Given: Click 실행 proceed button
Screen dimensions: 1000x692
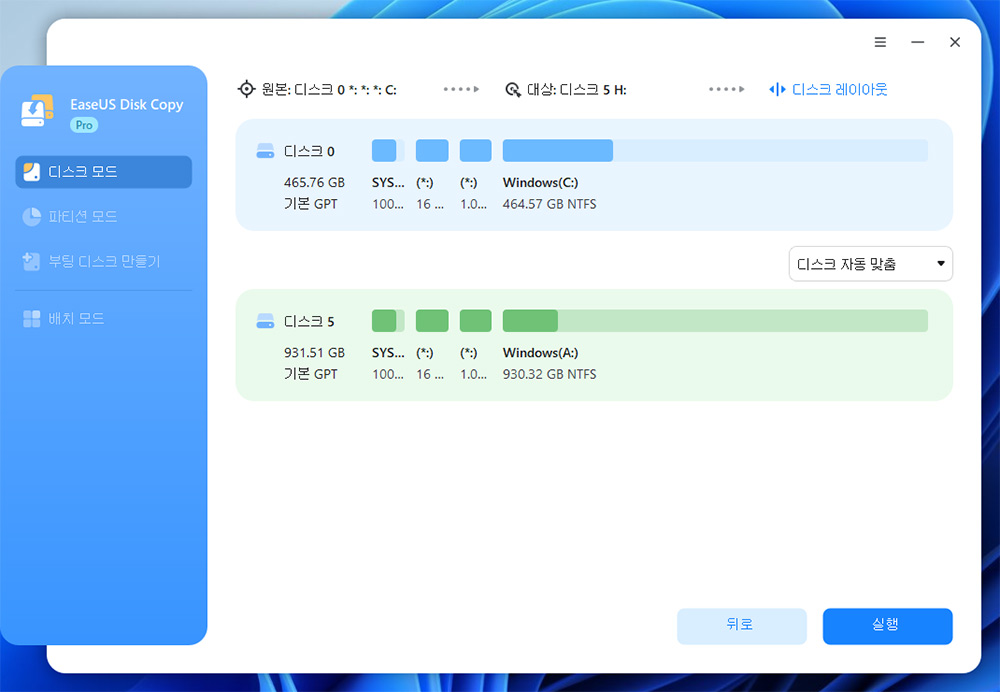Looking at the screenshot, I should click(887, 626).
